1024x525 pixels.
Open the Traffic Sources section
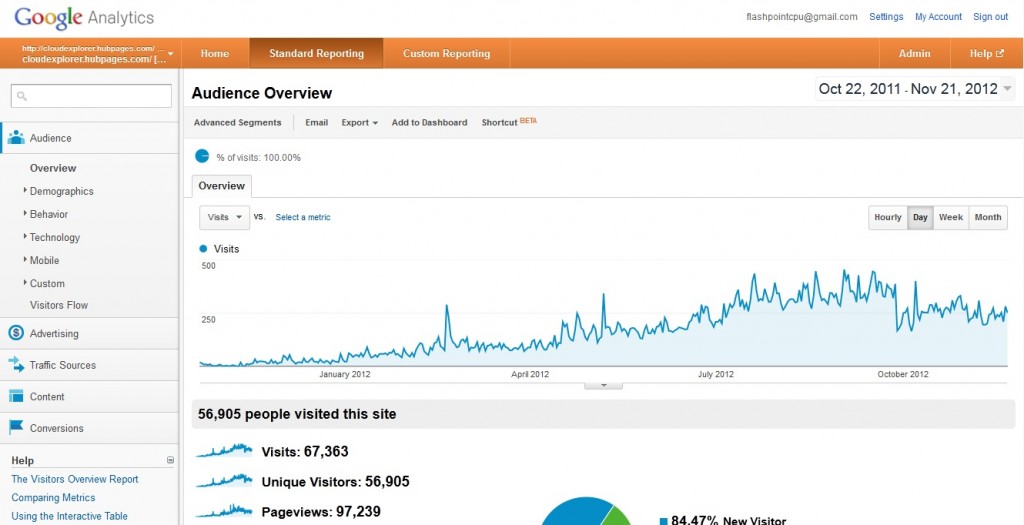pyautogui.click(x=89, y=365)
